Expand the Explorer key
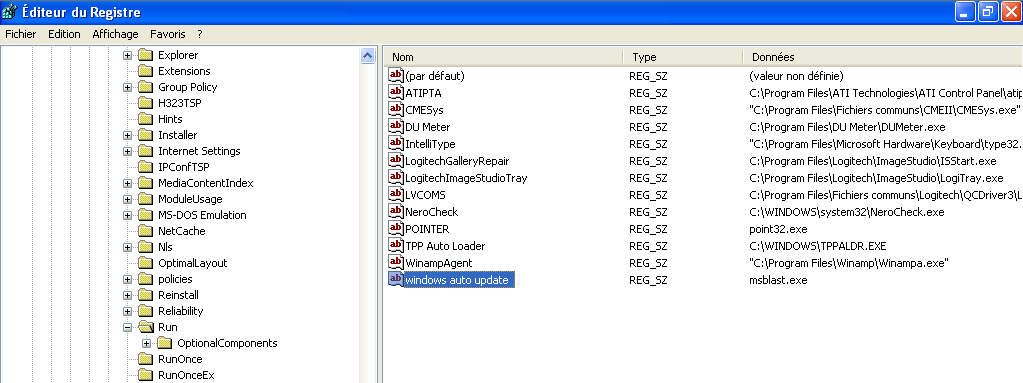Image resolution: width=1023 pixels, height=383 pixels. (x=127, y=55)
